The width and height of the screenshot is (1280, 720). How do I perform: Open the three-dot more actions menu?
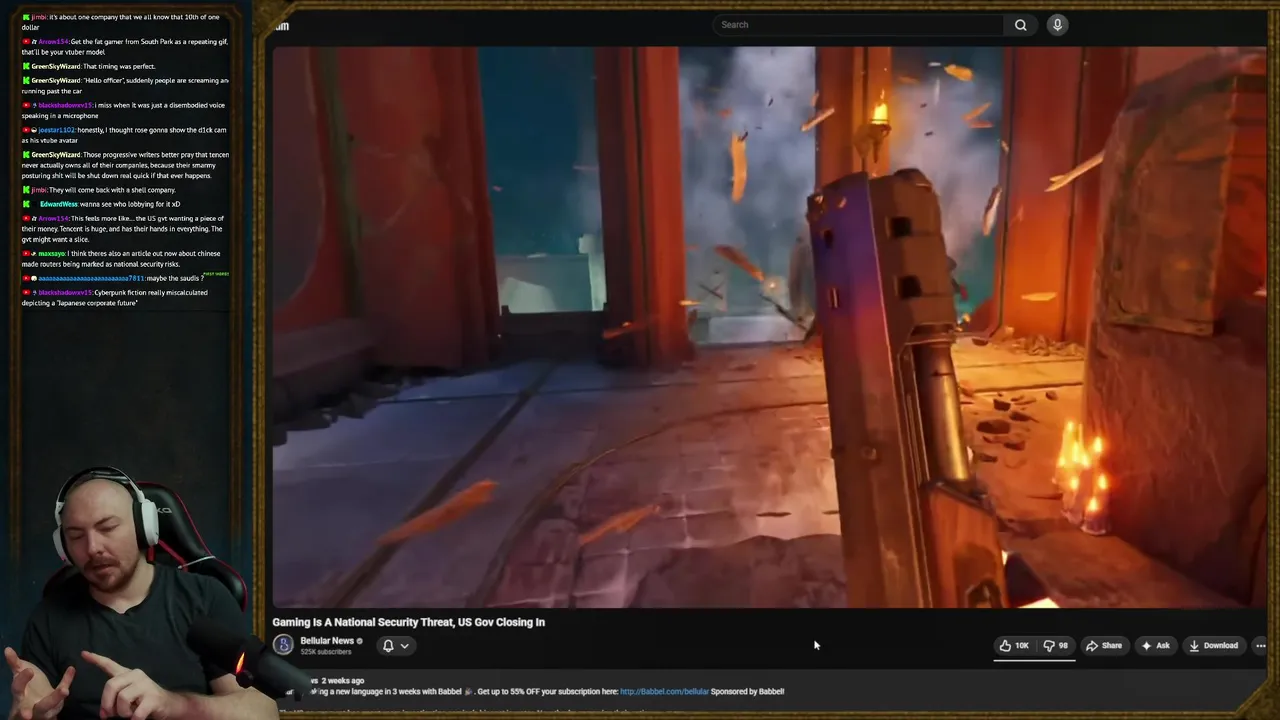coord(1260,646)
